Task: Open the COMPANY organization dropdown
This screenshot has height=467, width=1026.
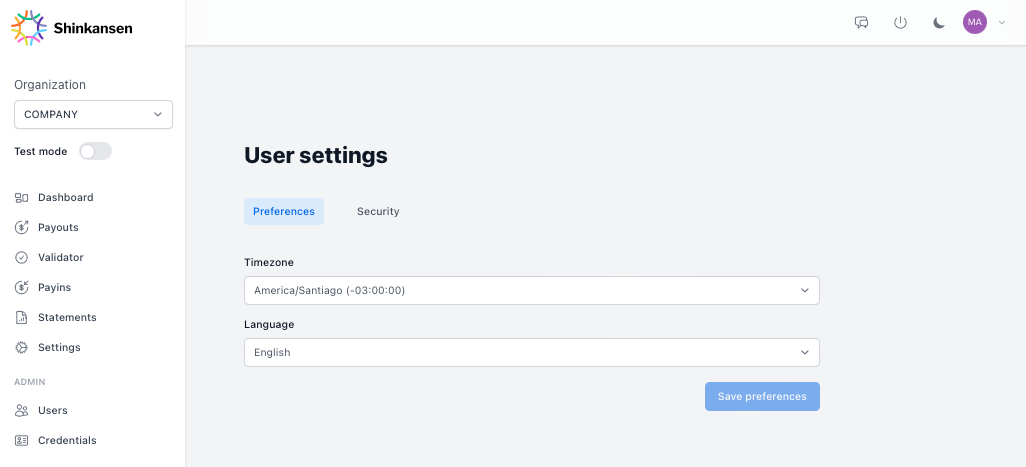Action: tap(94, 114)
